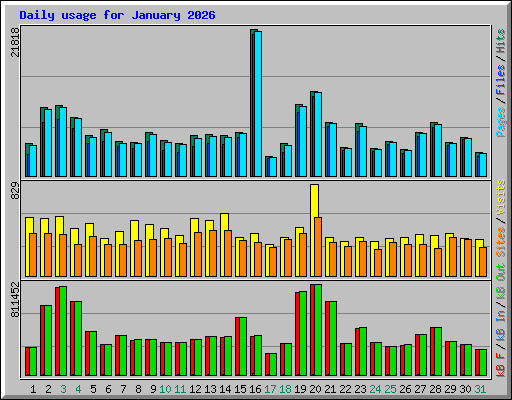Click the day 28 axis label
The height and width of the screenshot is (400, 512).
pyautogui.click(x=435, y=389)
